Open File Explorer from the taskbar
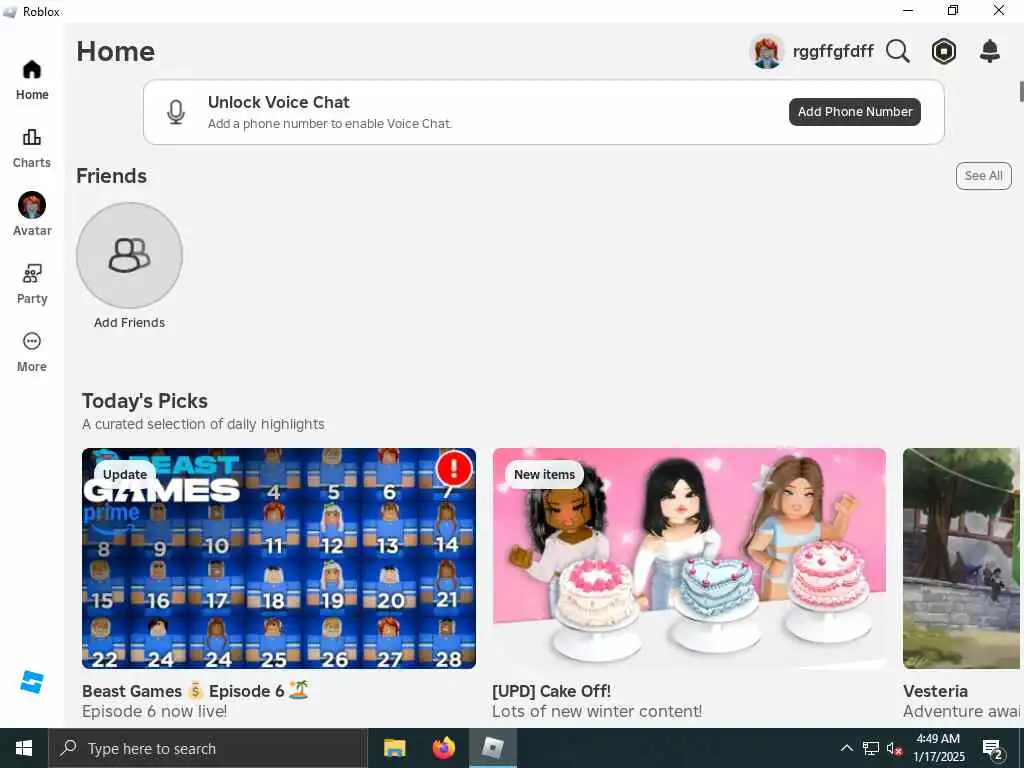 click(394, 748)
